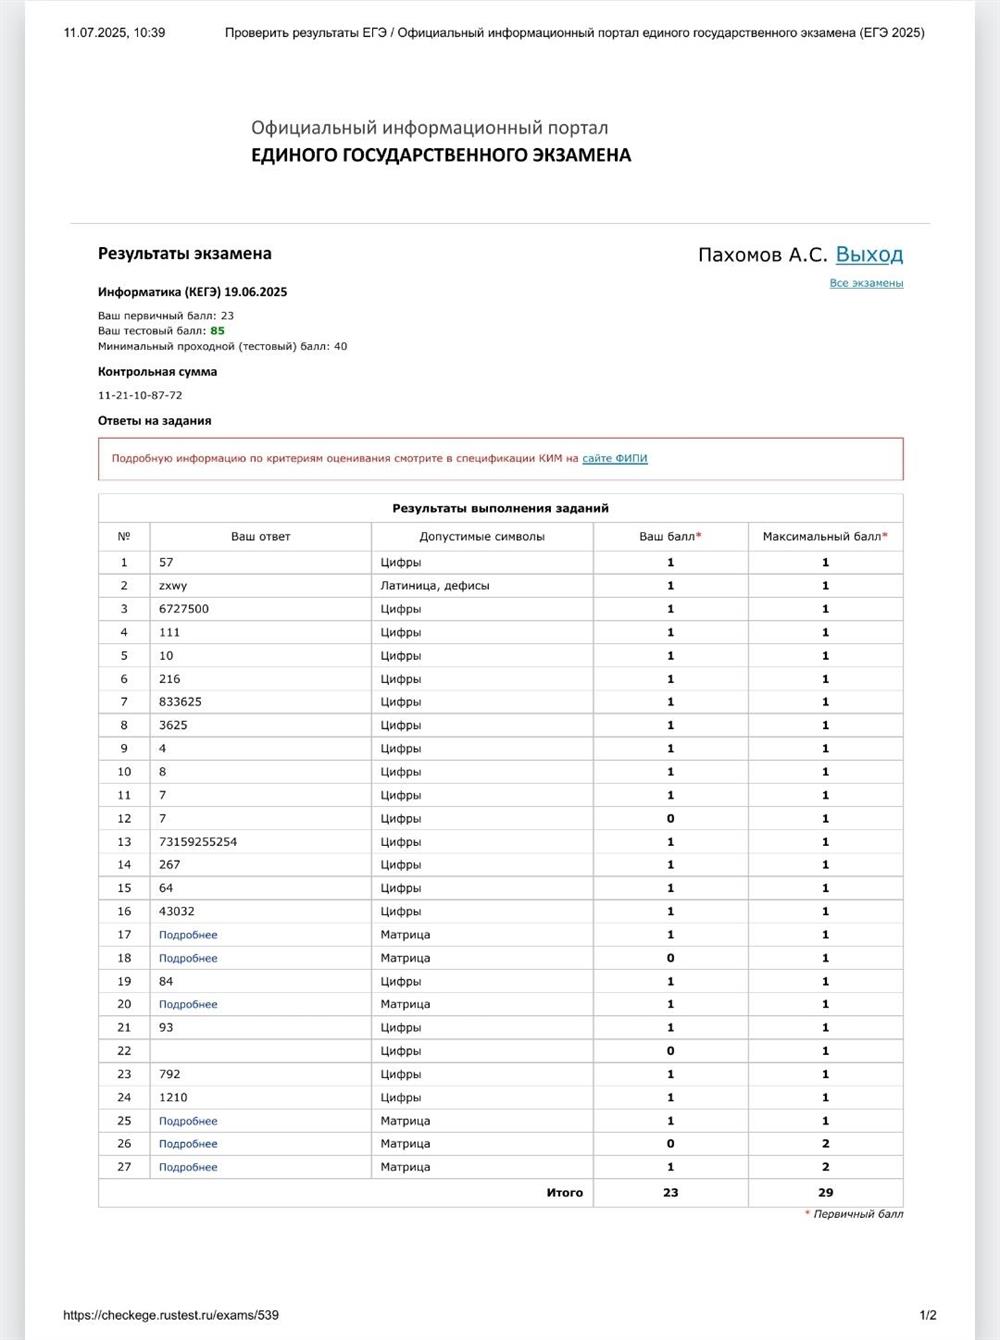Click the checksum 11-21-10-87-72
1000x1340 pixels.
[140, 395]
